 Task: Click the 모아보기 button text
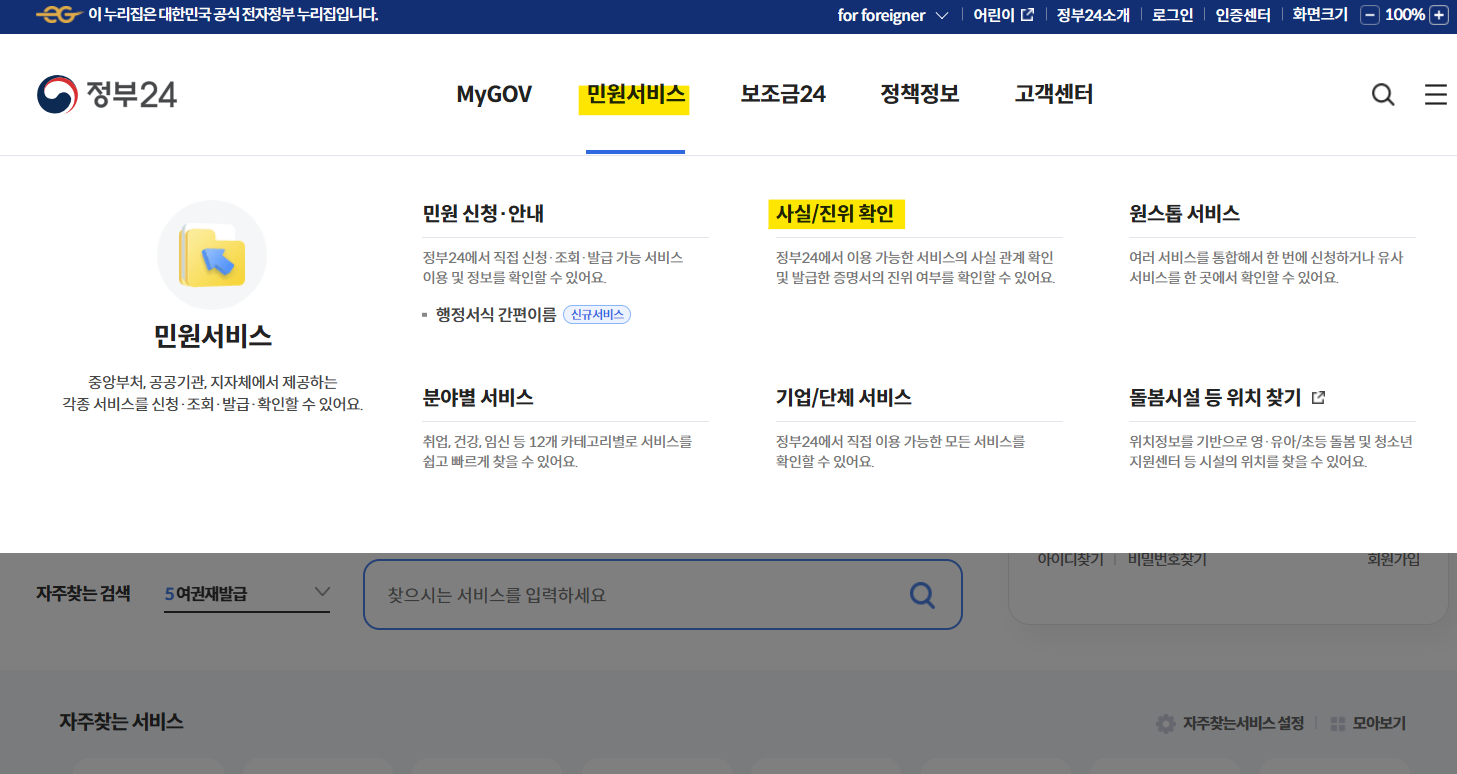[x=1379, y=724]
